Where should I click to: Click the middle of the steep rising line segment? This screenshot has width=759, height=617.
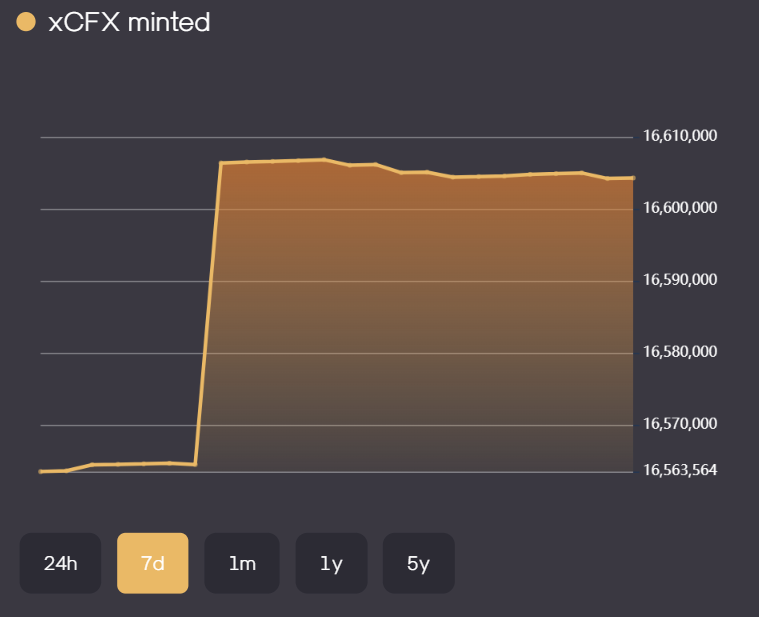(x=208, y=314)
